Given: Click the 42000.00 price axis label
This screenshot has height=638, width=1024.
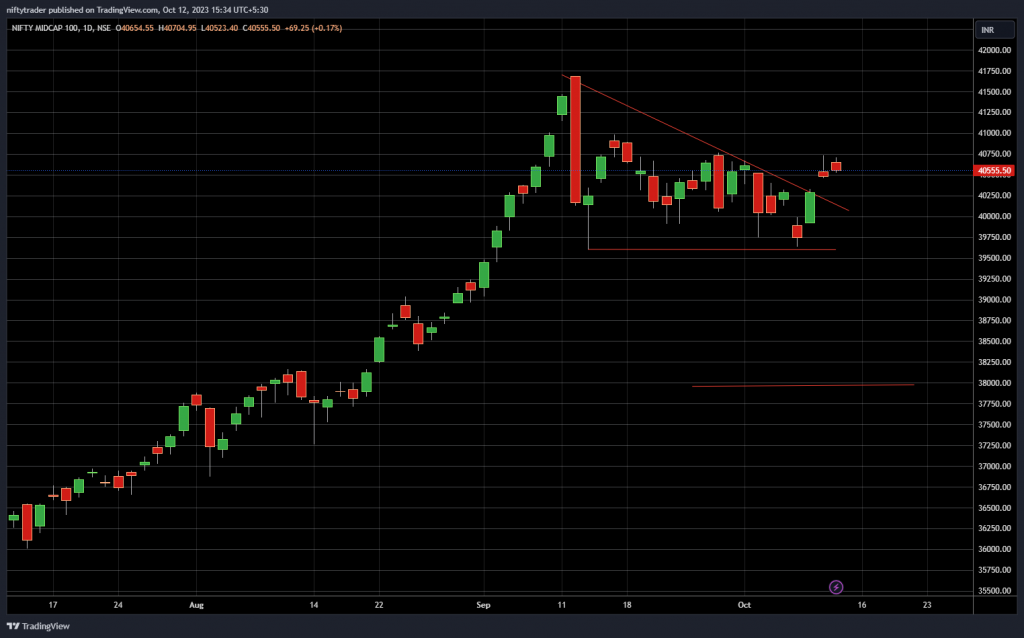Looking at the screenshot, I should pyautogui.click(x=993, y=50).
